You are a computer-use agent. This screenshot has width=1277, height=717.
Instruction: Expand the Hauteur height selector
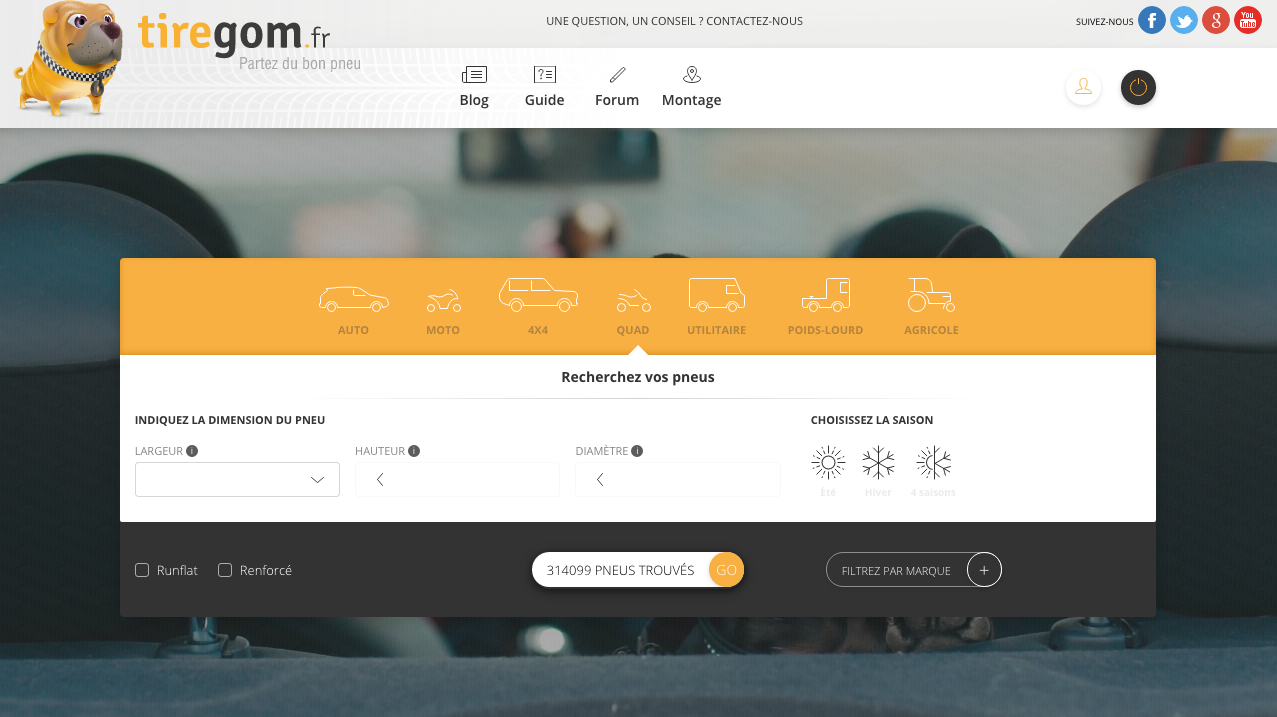(x=457, y=480)
